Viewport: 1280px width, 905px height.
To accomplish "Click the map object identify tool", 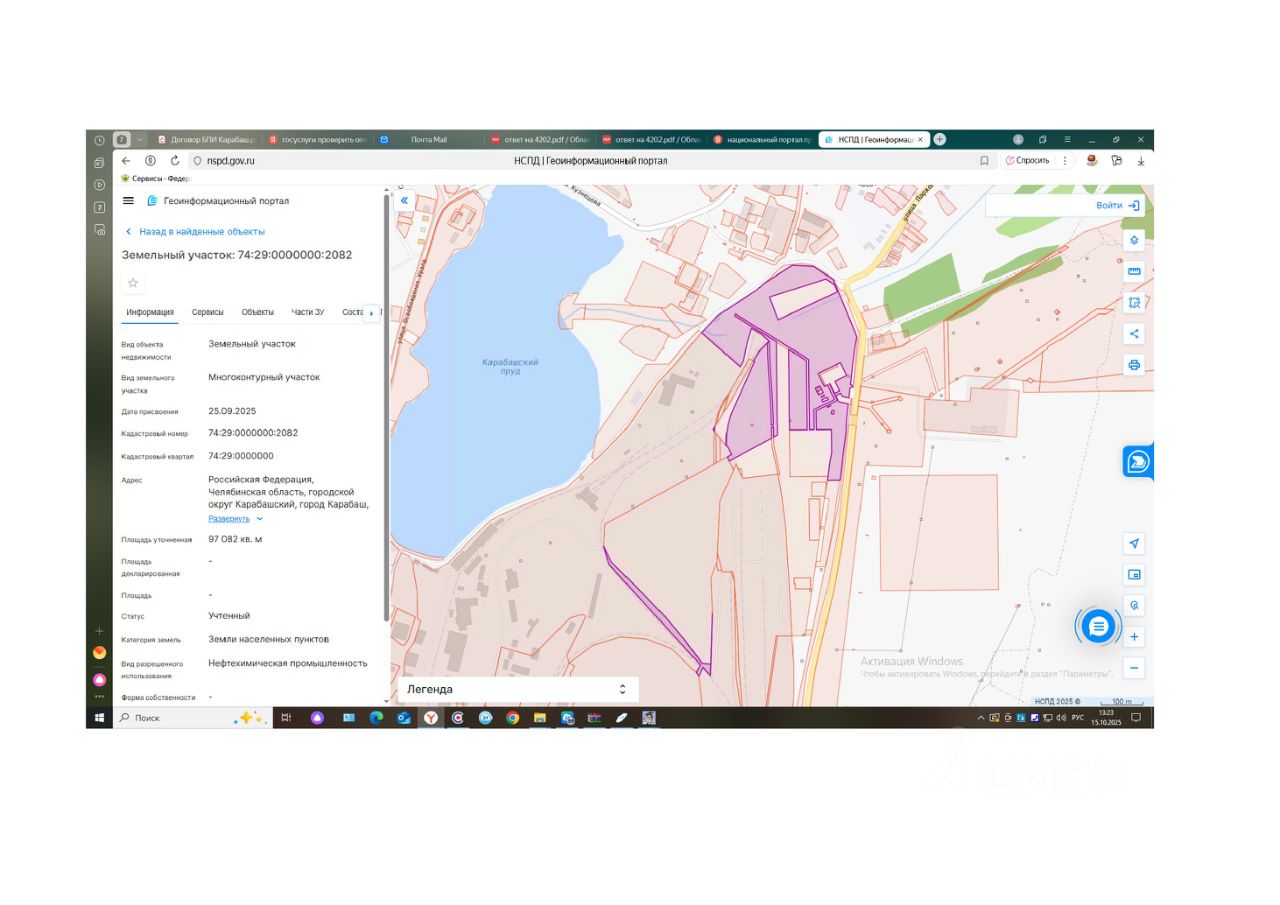I will pyautogui.click(x=1134, y=606).
